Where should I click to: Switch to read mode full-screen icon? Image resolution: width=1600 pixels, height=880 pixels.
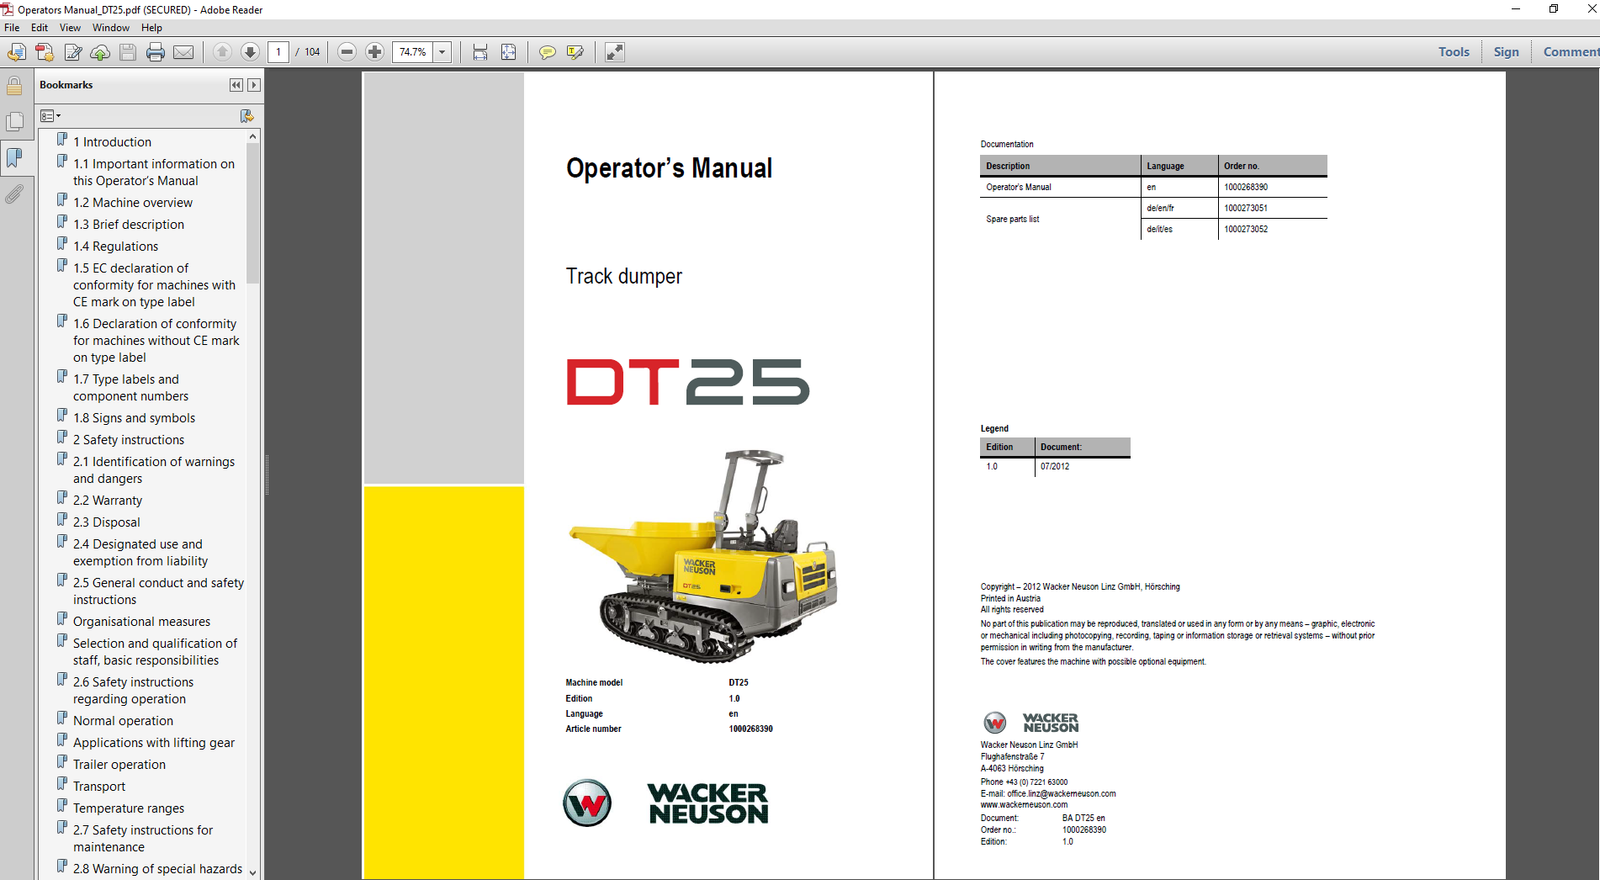pyautogui.click(x=614, y=52)
